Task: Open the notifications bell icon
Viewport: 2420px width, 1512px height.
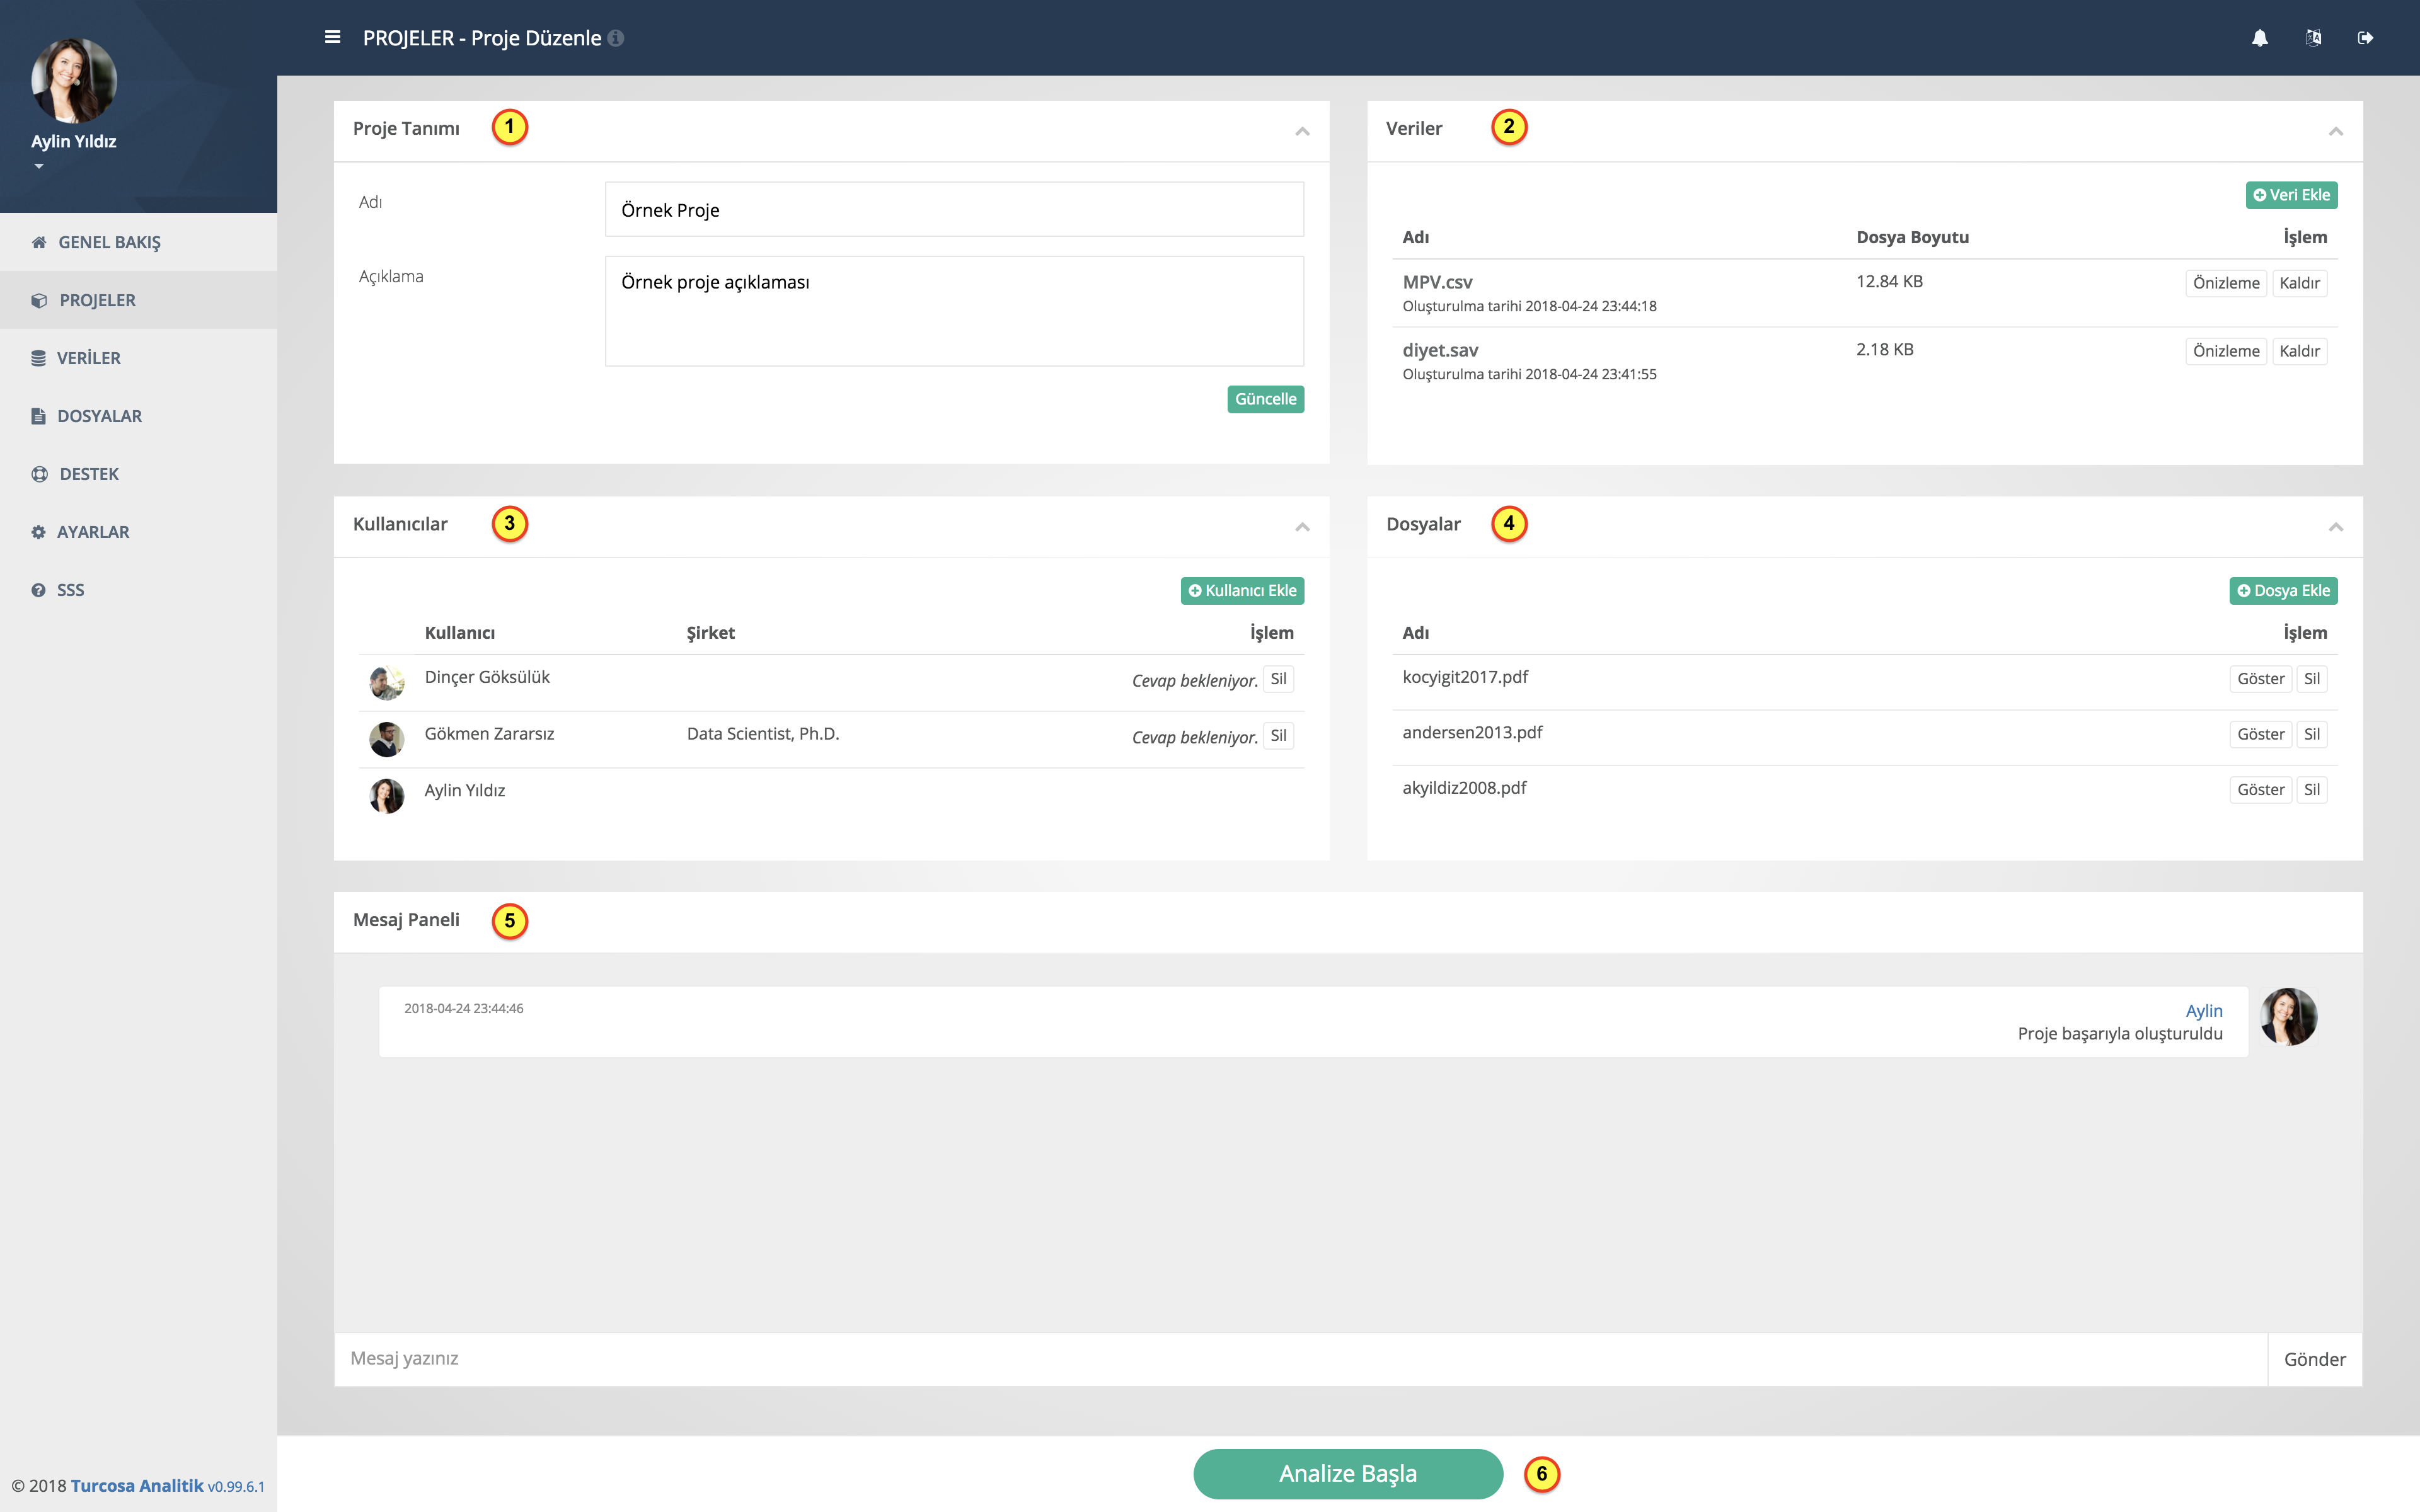Action: 2260,38
